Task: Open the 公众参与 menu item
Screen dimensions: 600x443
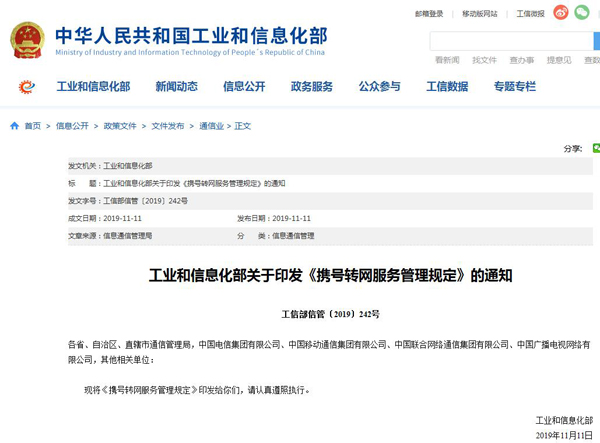Action: 380,87
